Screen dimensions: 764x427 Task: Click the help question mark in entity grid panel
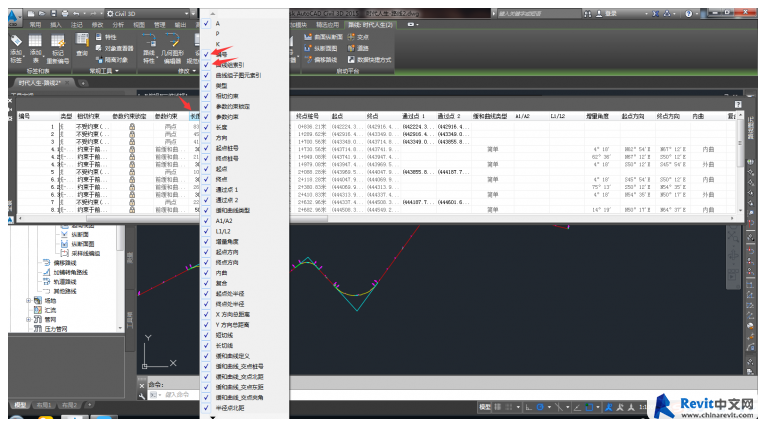point(738,104)
